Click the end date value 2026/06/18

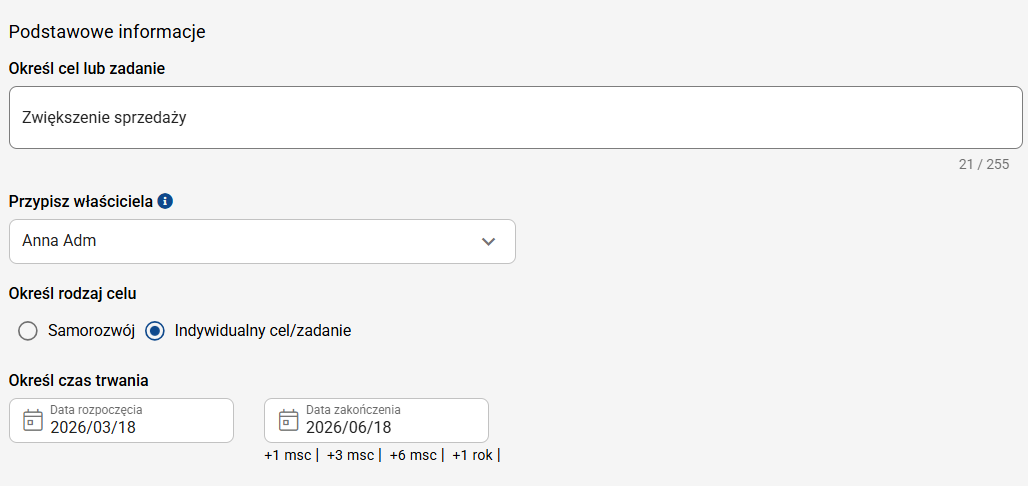pyautogui.click(x=349, y=427)
